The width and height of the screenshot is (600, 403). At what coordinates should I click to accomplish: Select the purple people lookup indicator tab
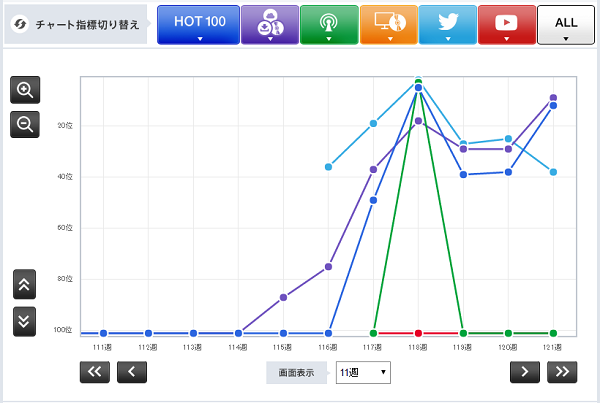[269, 24]
